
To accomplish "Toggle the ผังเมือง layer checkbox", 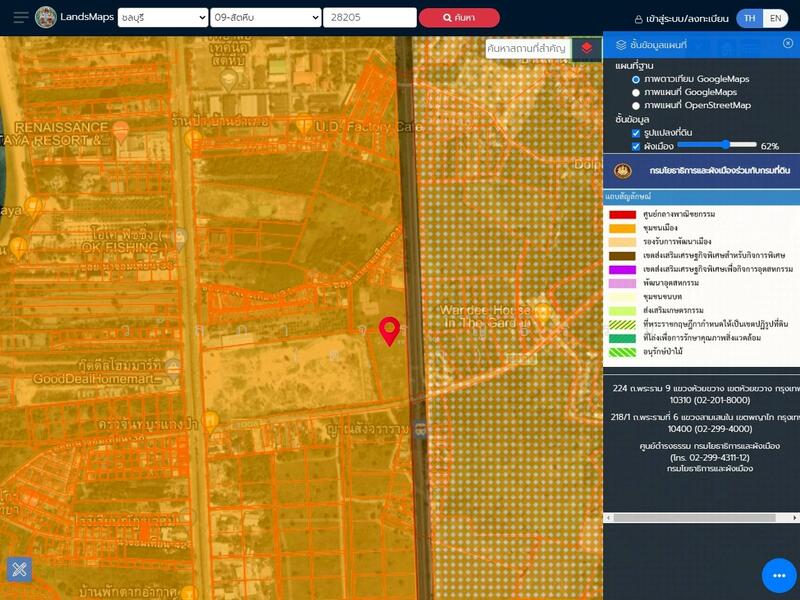I will [636, 146].
